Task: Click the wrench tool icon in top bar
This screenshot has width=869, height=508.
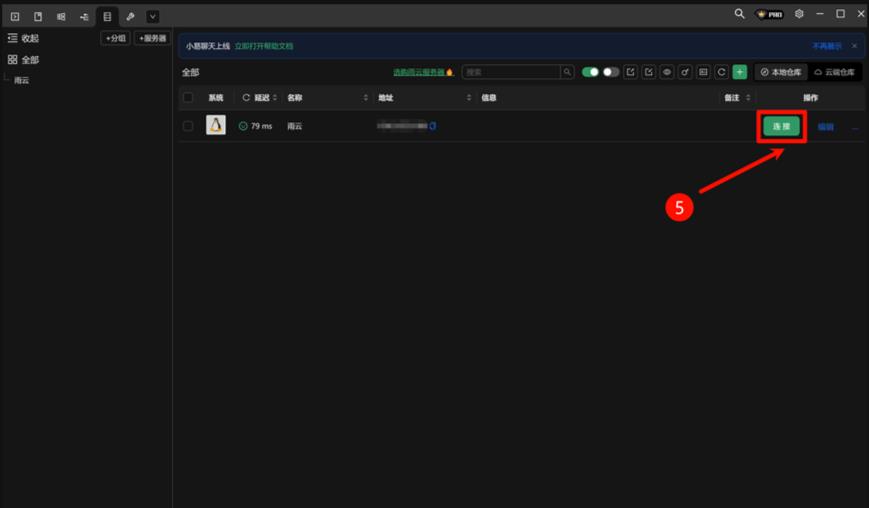Action: point(130,16)
